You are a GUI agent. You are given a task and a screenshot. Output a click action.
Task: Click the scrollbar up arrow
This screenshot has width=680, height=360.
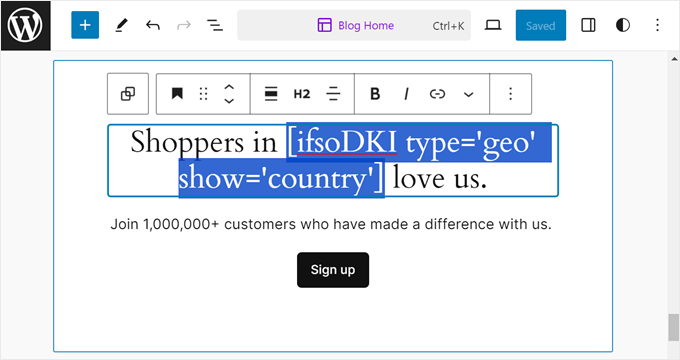[x=674, y=58]
